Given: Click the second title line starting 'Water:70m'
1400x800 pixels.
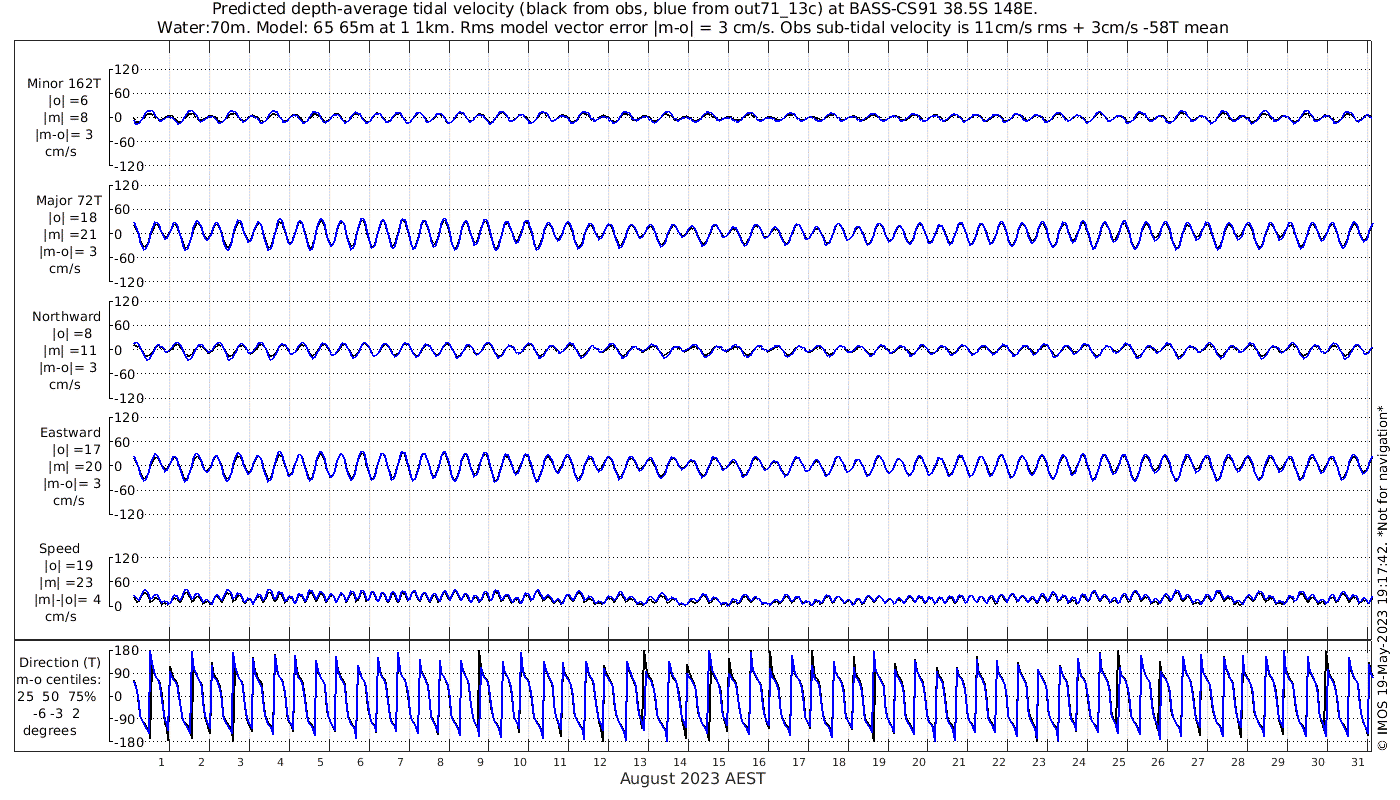Looking at the screenshot, I should (x=693, y=28).
